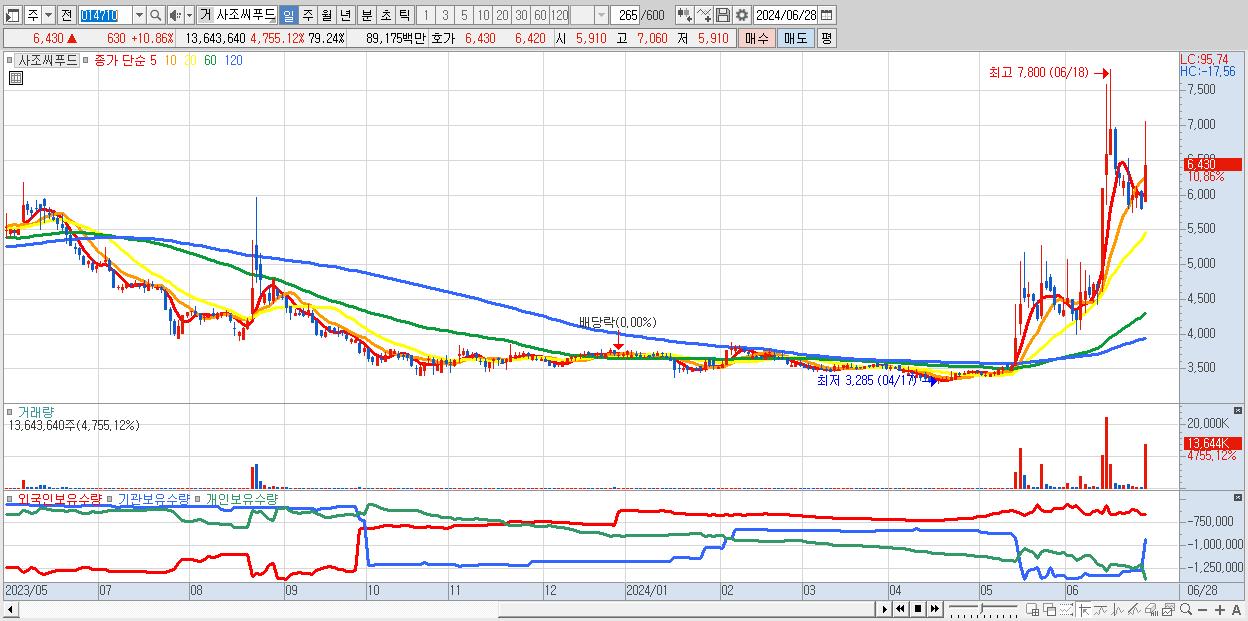
Task: Select the moving average 60 legend
Action: (x=210, y=60)
